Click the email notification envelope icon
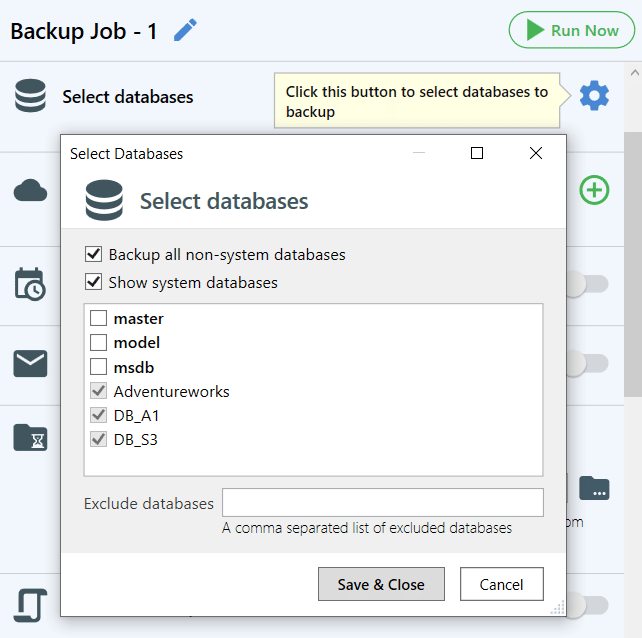 tap(31, 364)
